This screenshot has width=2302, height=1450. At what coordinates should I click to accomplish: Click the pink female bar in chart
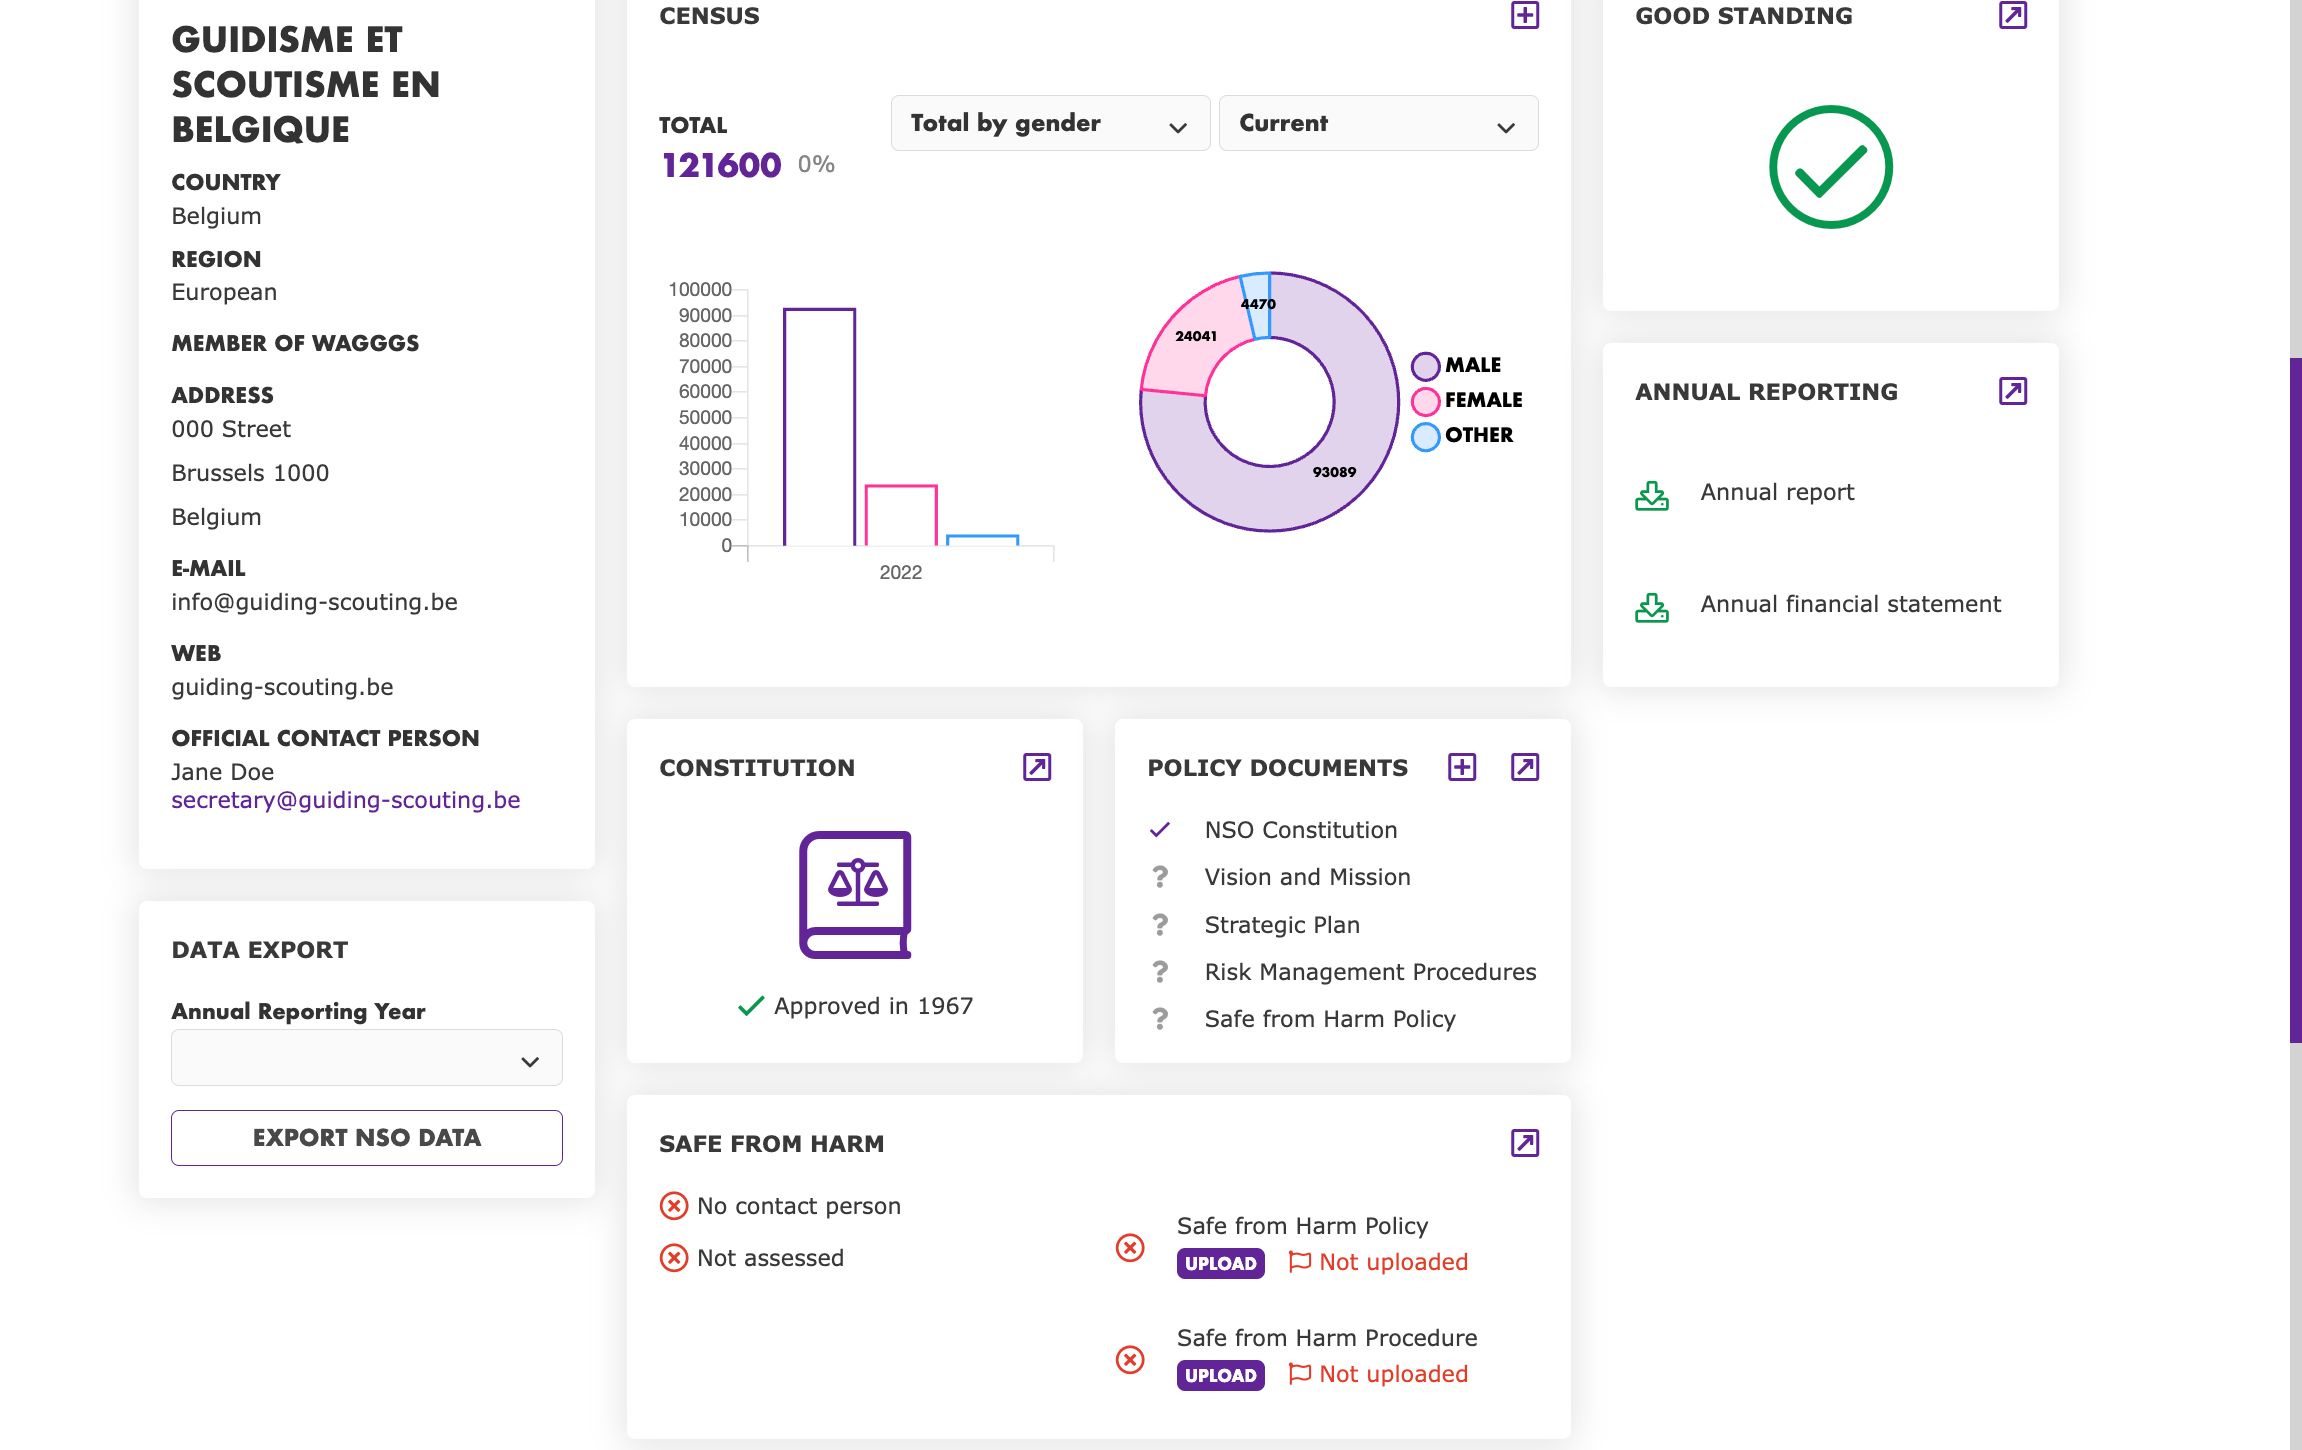click(901, 516)
